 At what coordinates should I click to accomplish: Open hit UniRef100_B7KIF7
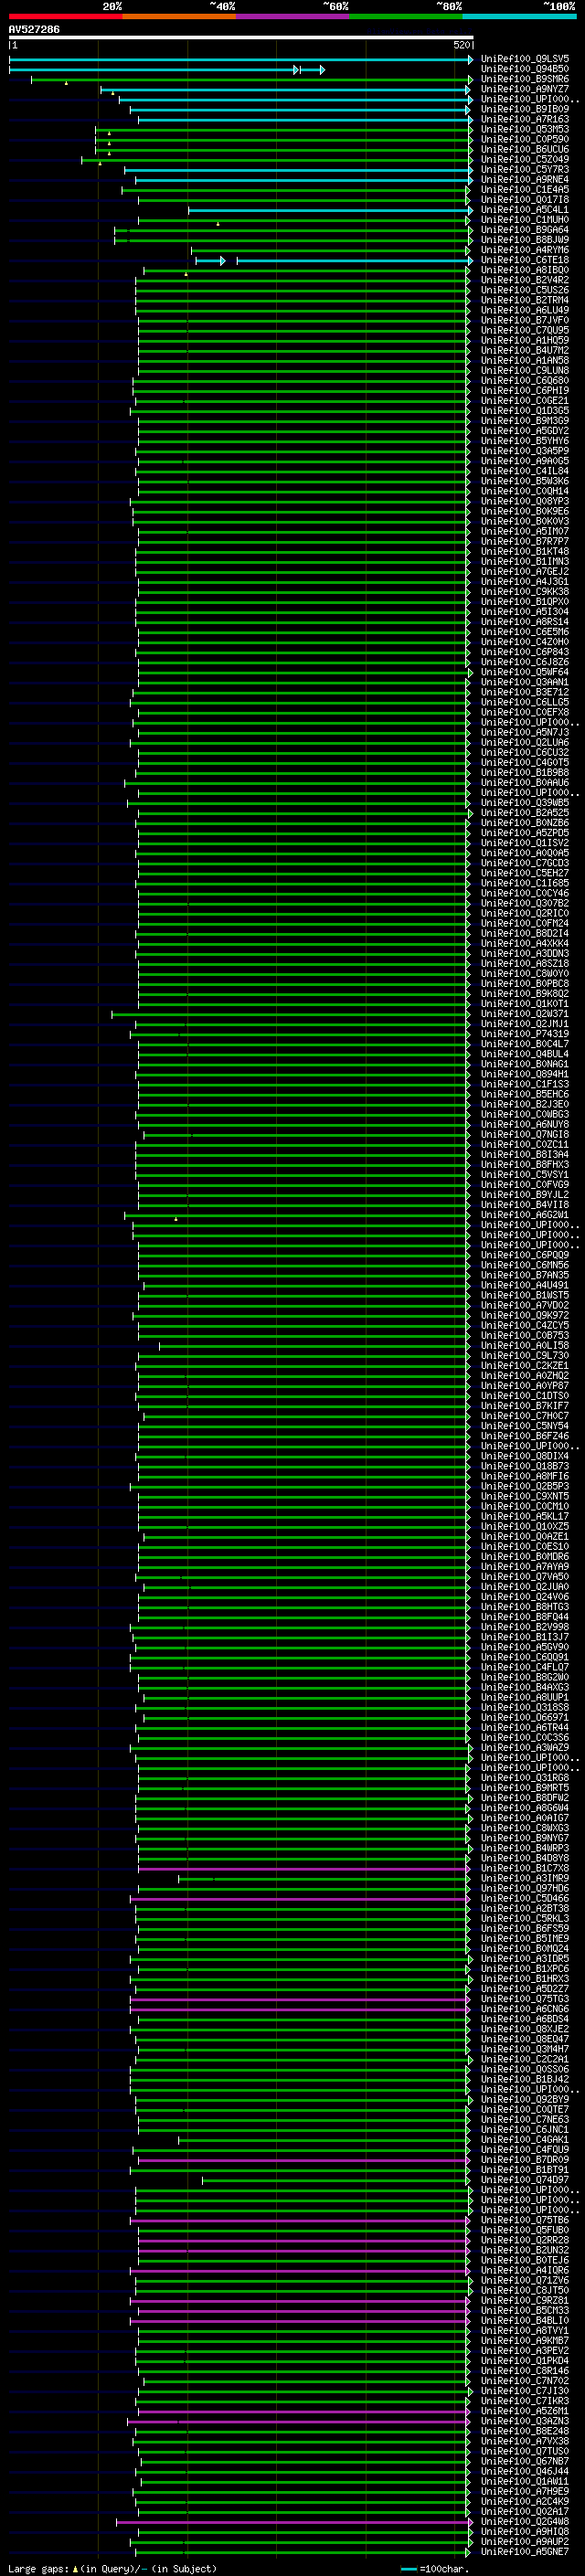pos(524,1406)
